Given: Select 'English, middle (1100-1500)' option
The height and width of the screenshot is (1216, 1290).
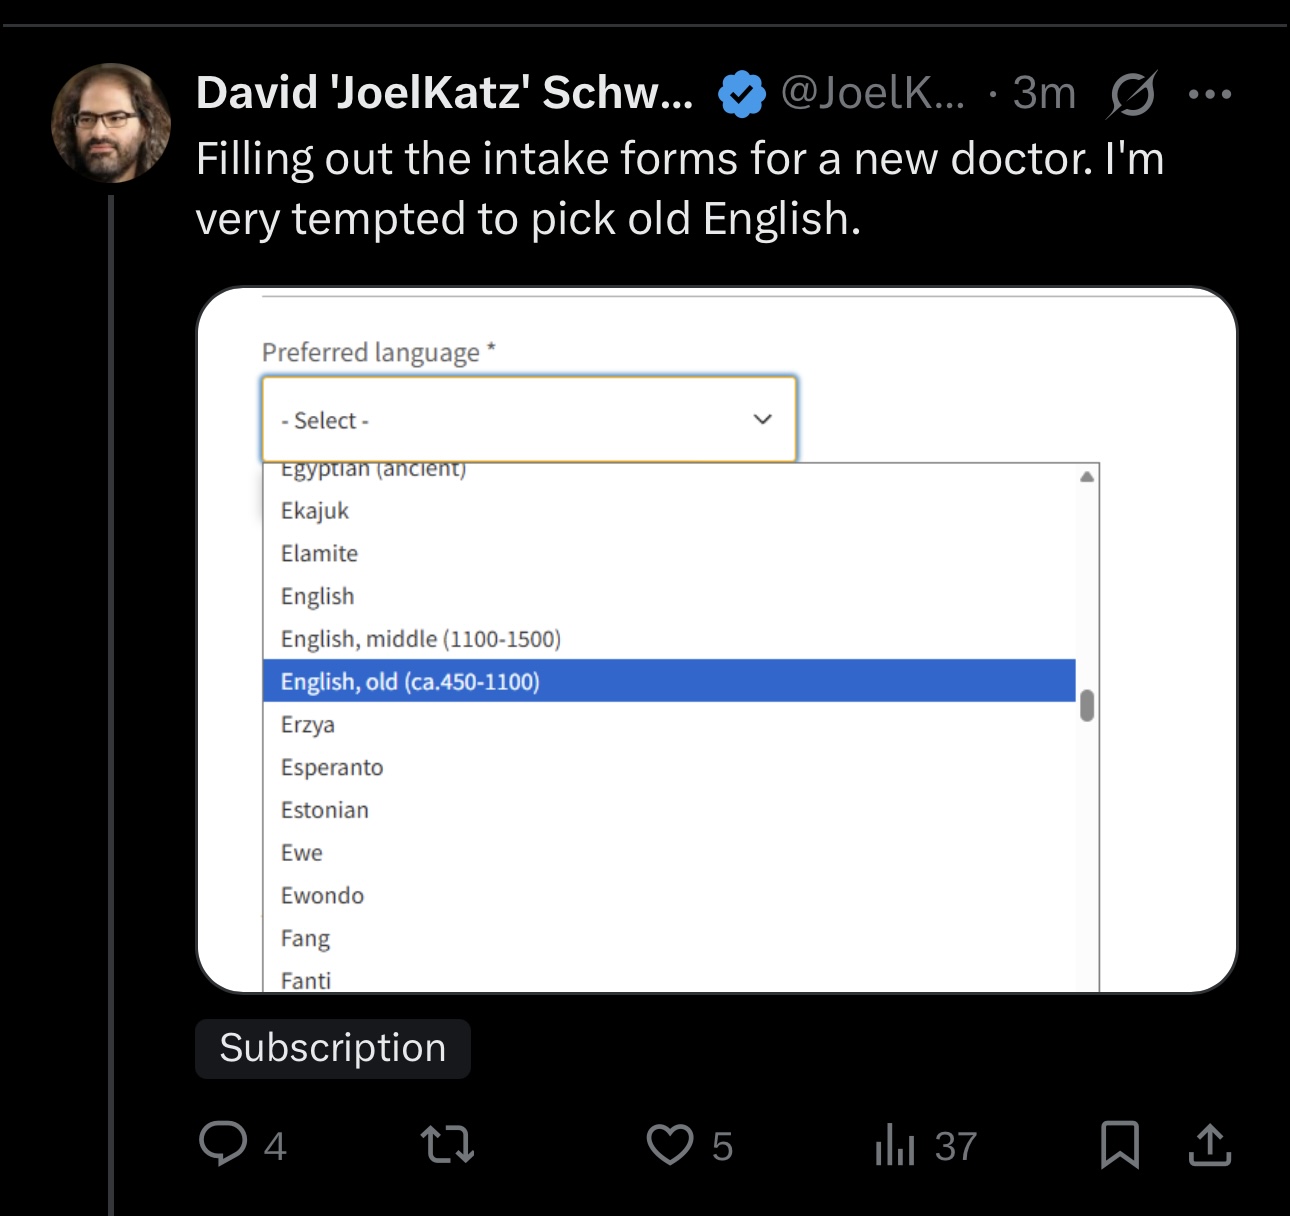Looking at the screenshot, I should (x=420, y=638).
